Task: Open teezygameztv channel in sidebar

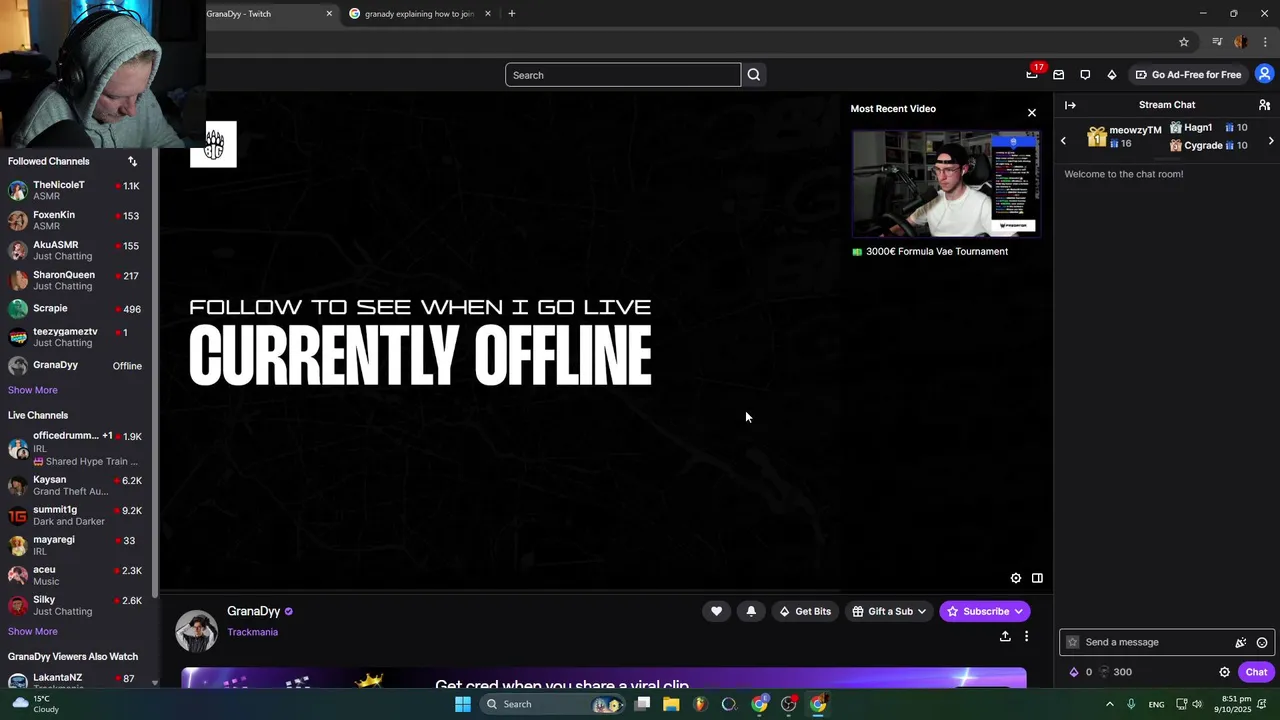Action: click(x=76, y=337)
